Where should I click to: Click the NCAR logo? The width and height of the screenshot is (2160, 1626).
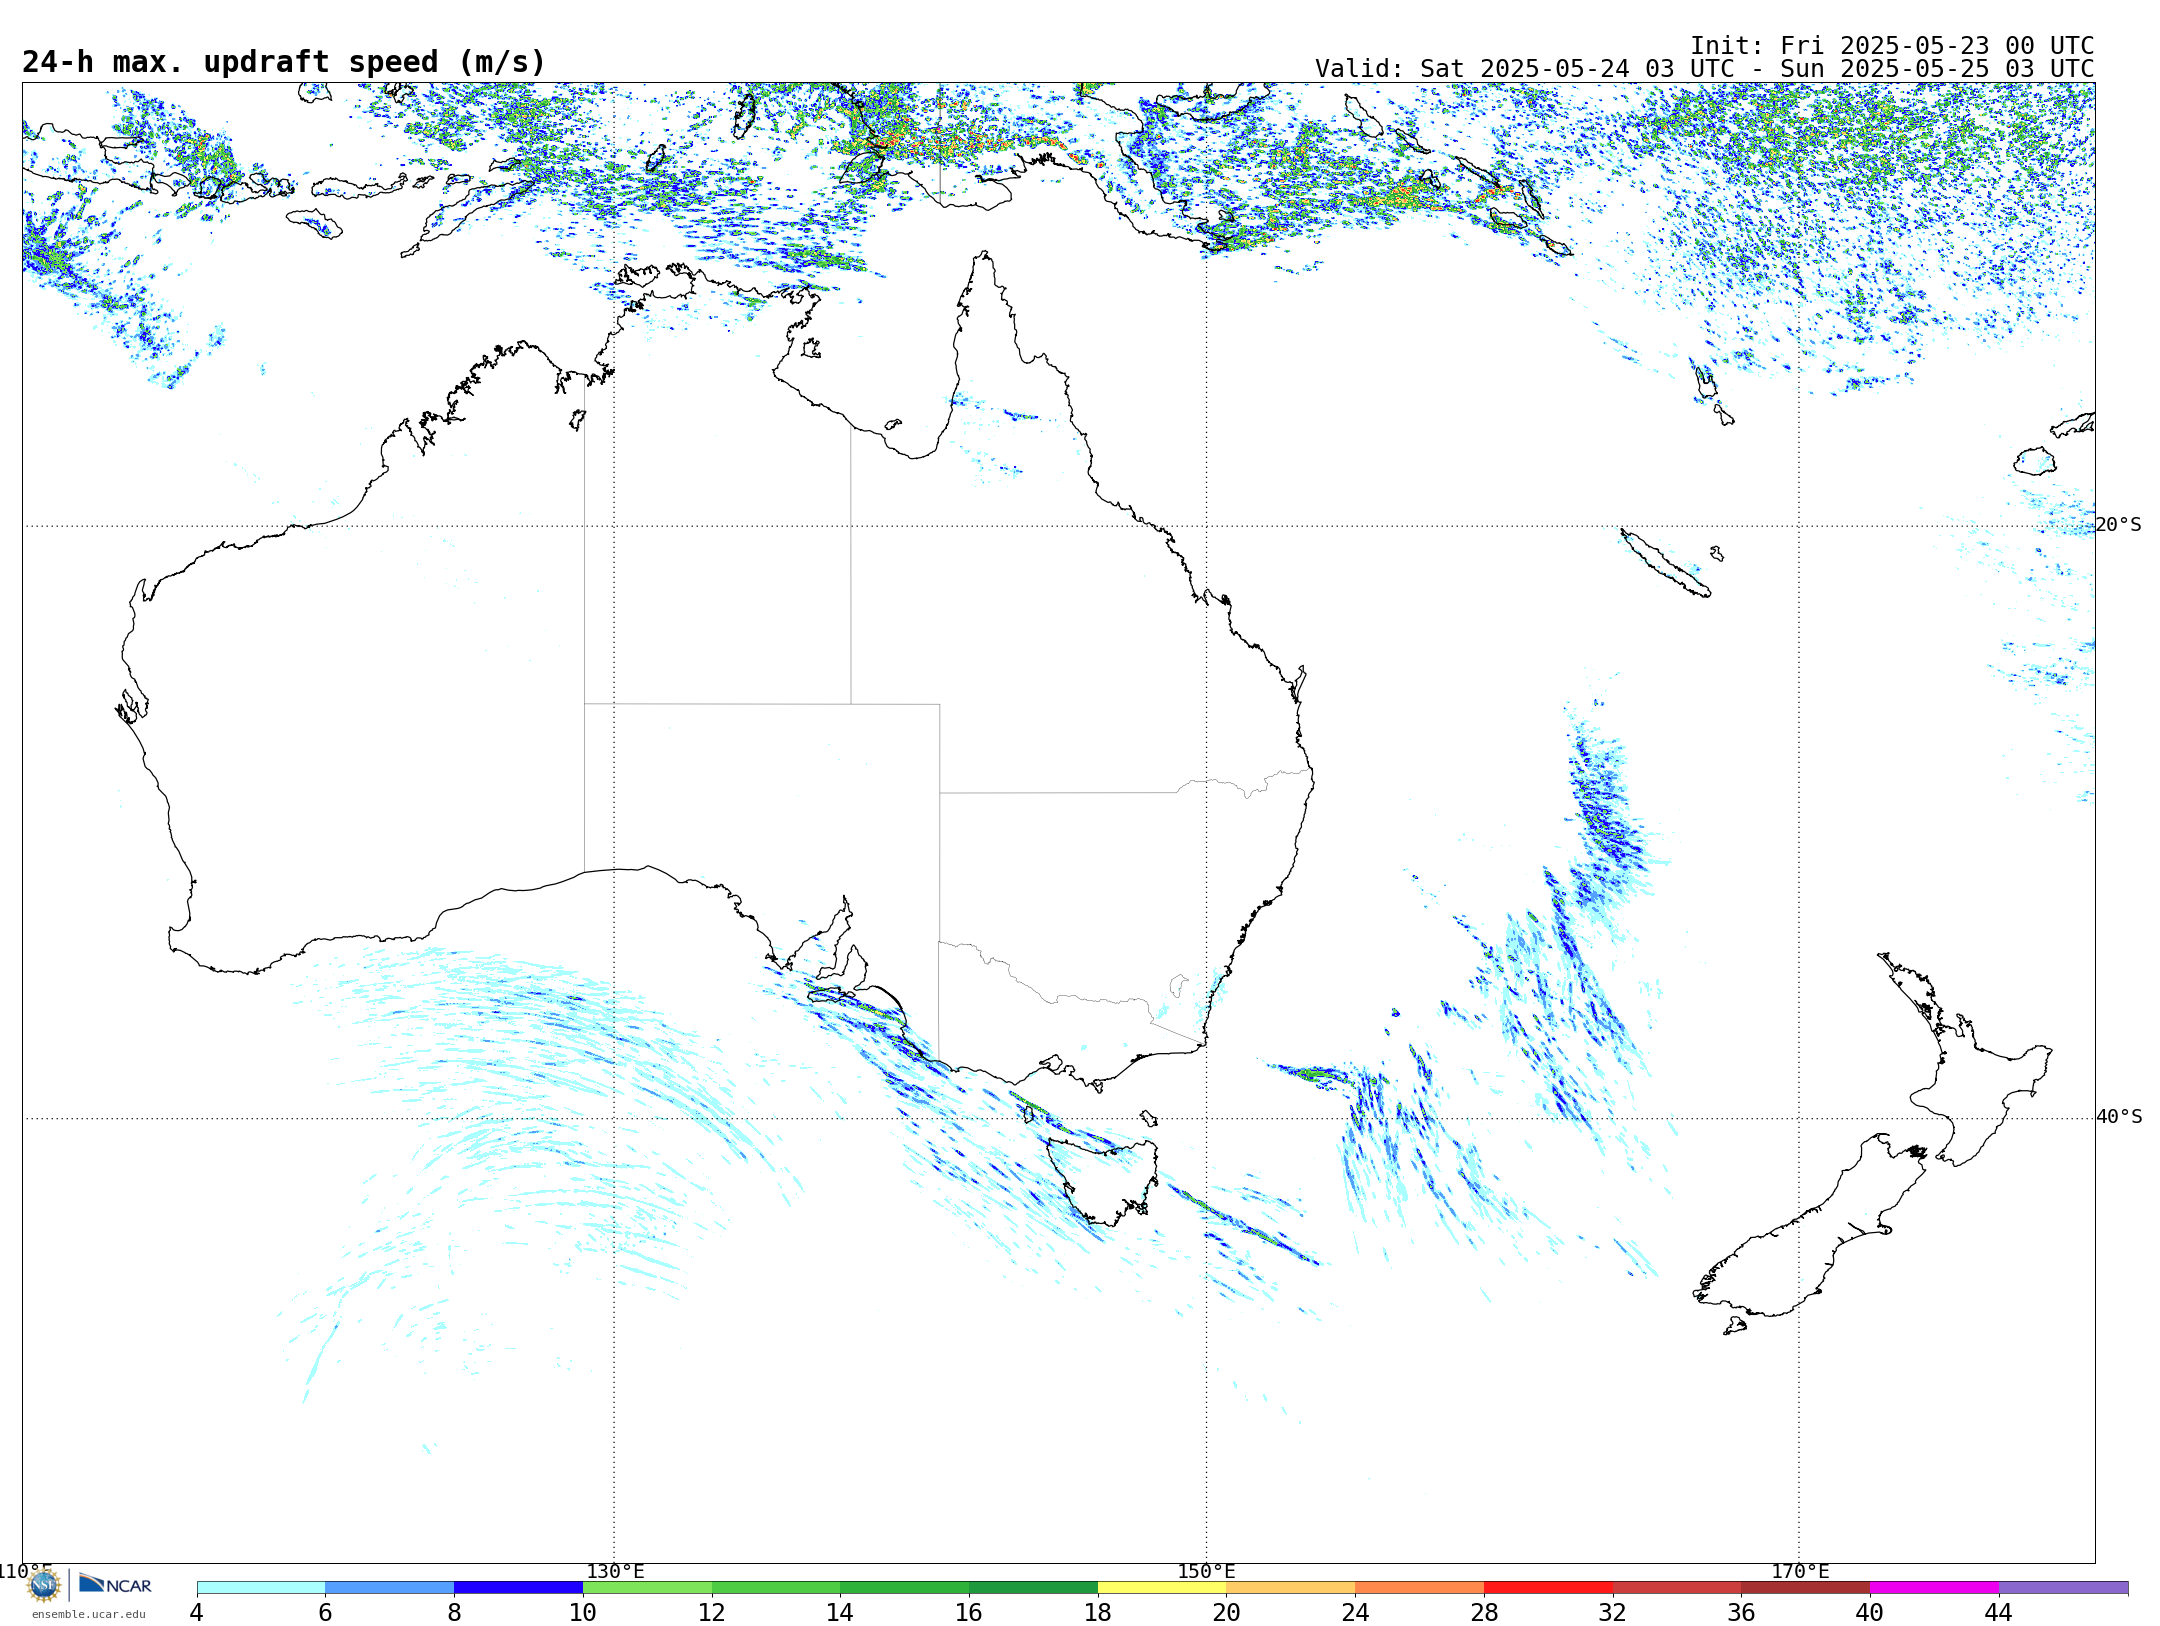115,1584
